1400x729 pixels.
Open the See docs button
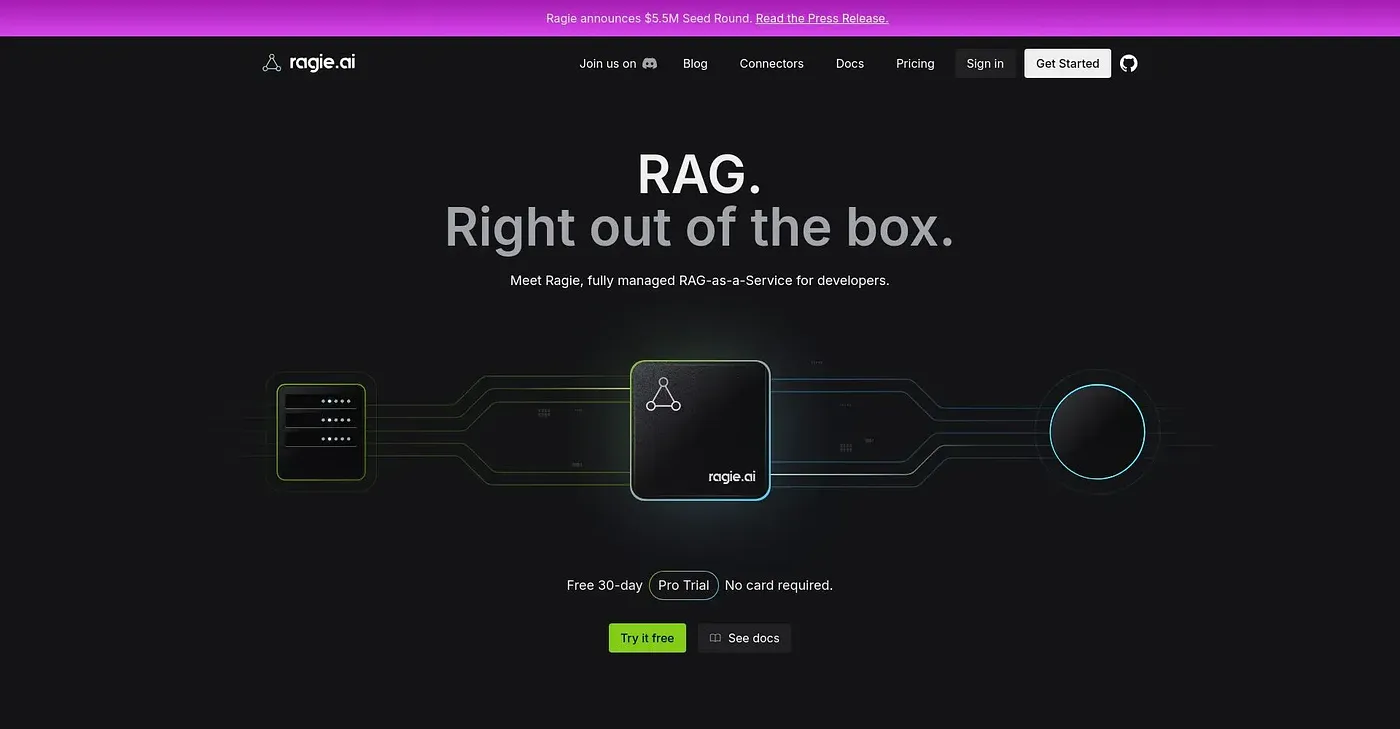click(744, 638)
